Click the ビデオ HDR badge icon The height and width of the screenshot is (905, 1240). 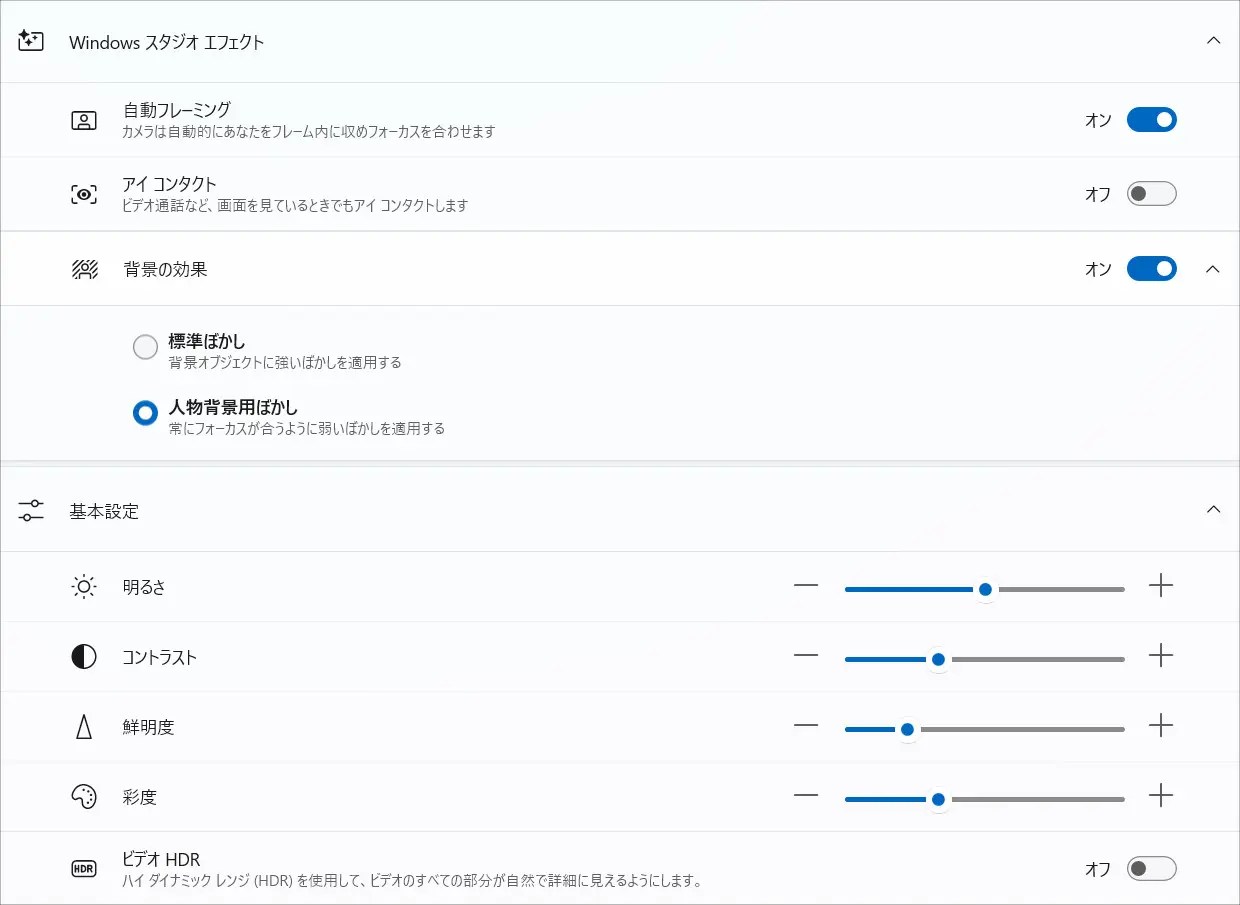click(84, 868)
